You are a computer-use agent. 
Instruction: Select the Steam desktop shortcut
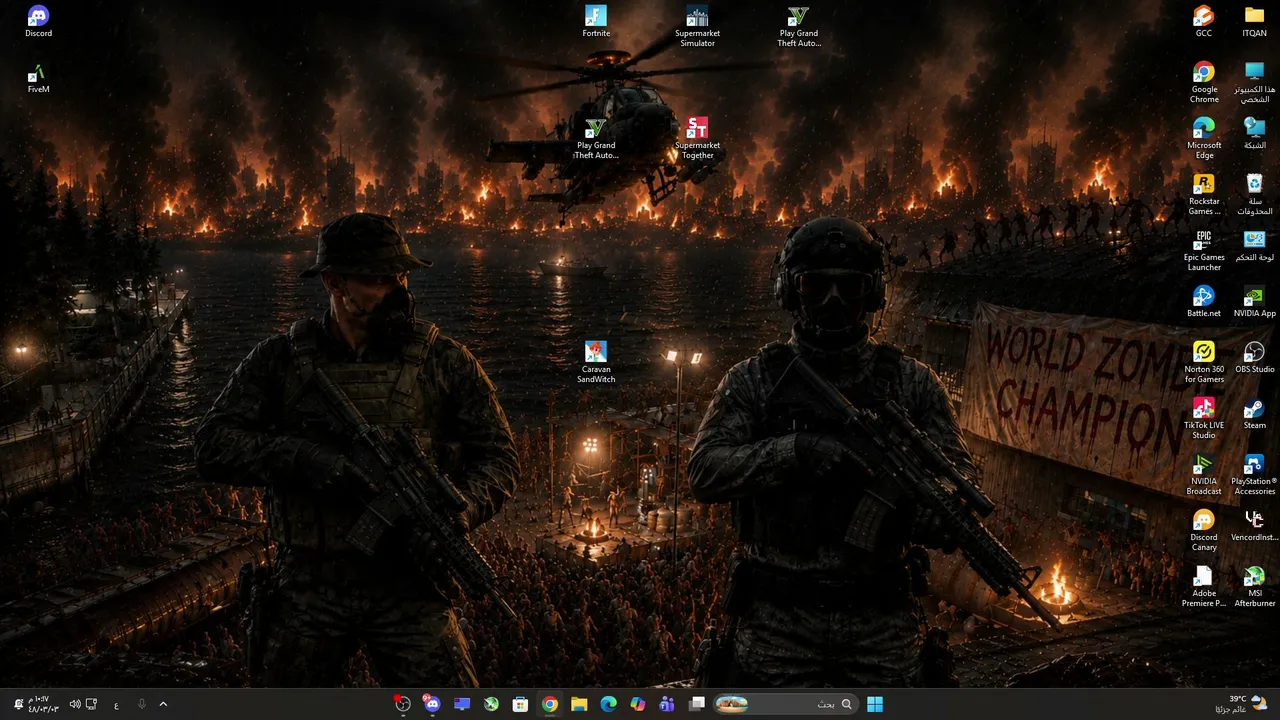[1254, 414]
